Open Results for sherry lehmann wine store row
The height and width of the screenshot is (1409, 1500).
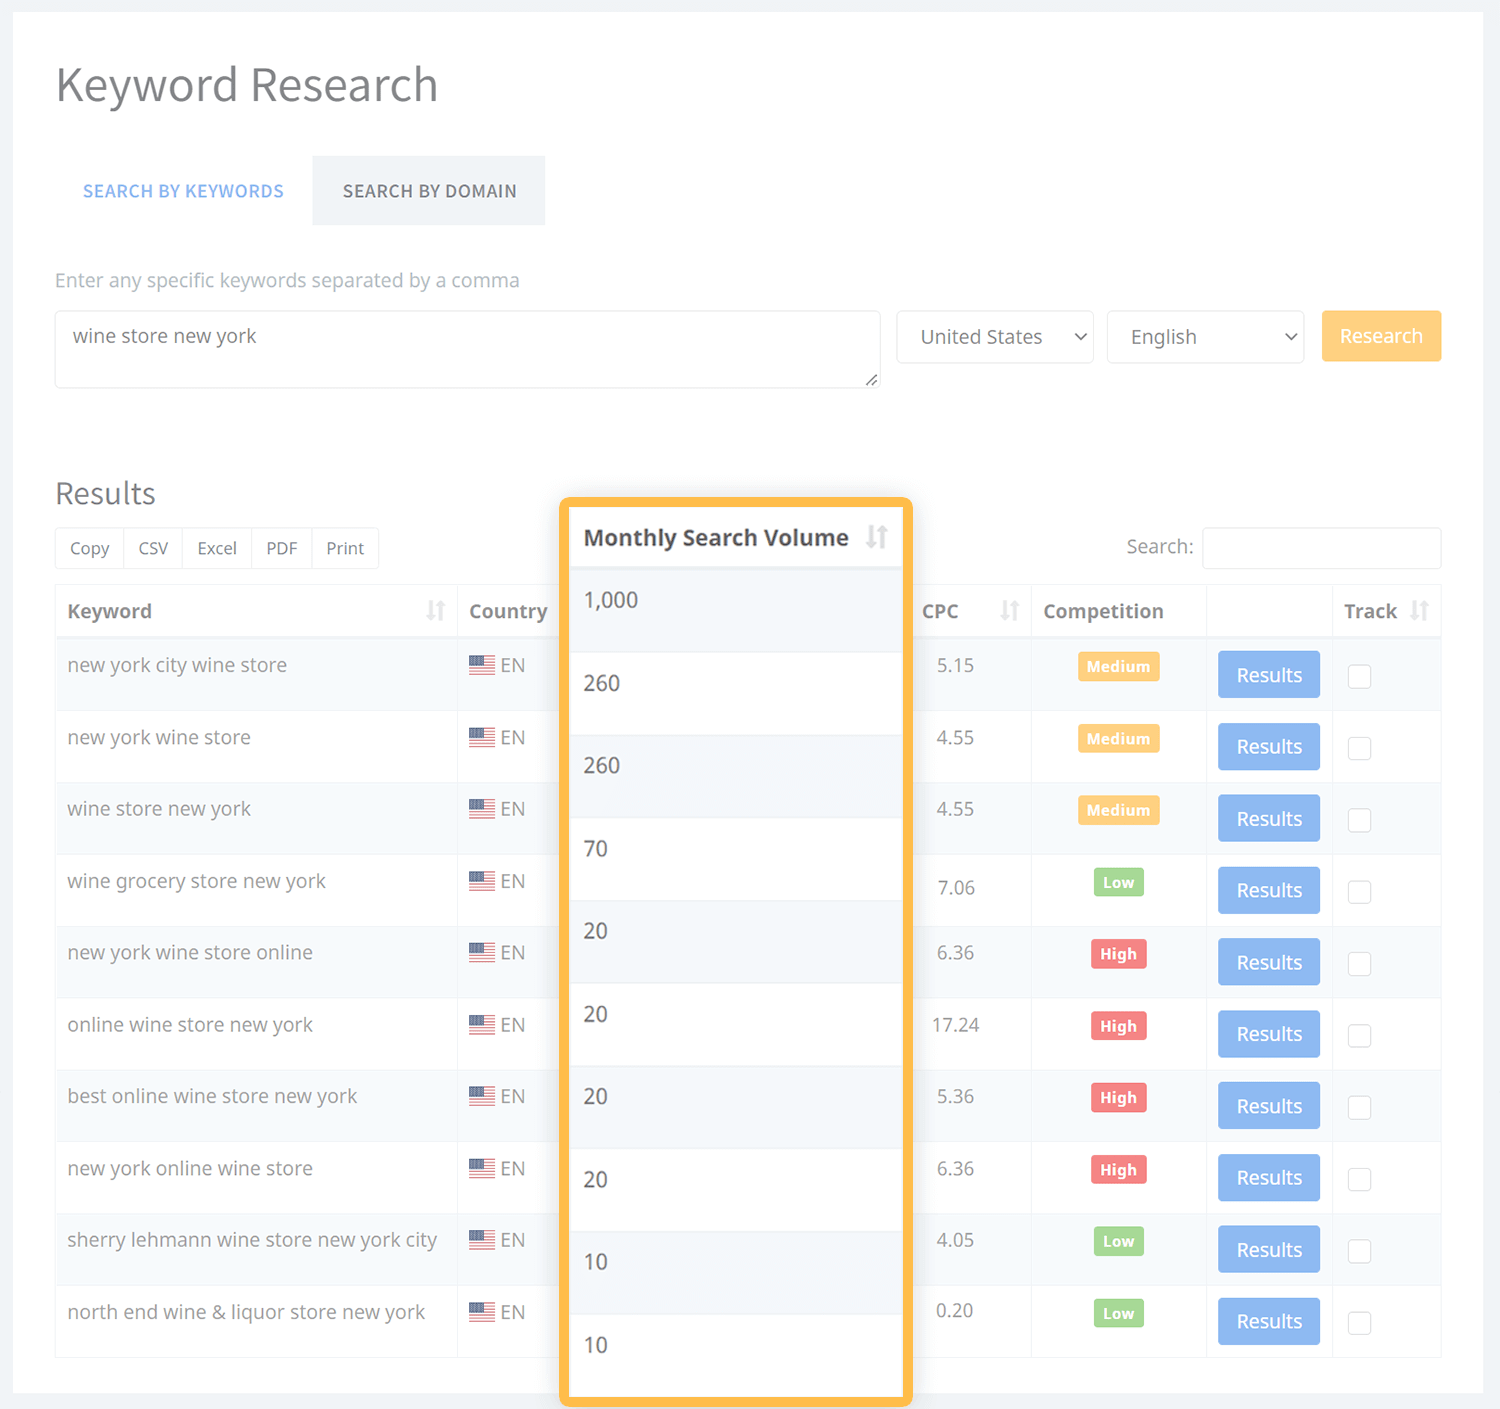(x=1268, y=1250)
